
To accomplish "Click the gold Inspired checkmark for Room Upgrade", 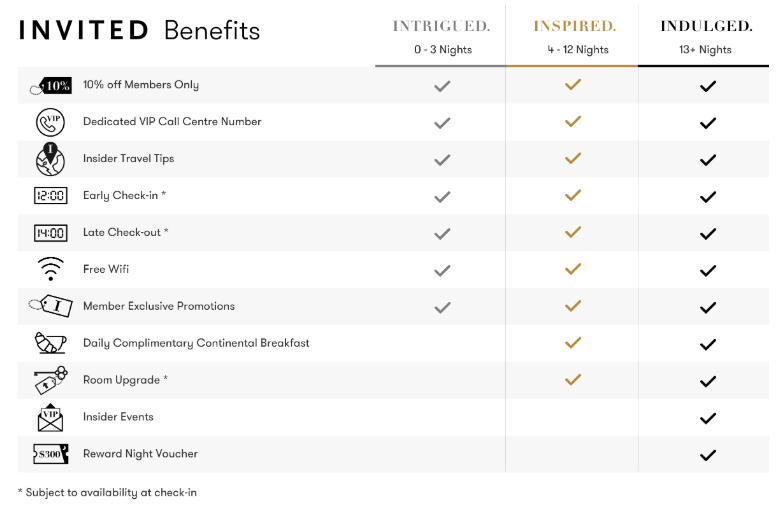I will [573, 380].
